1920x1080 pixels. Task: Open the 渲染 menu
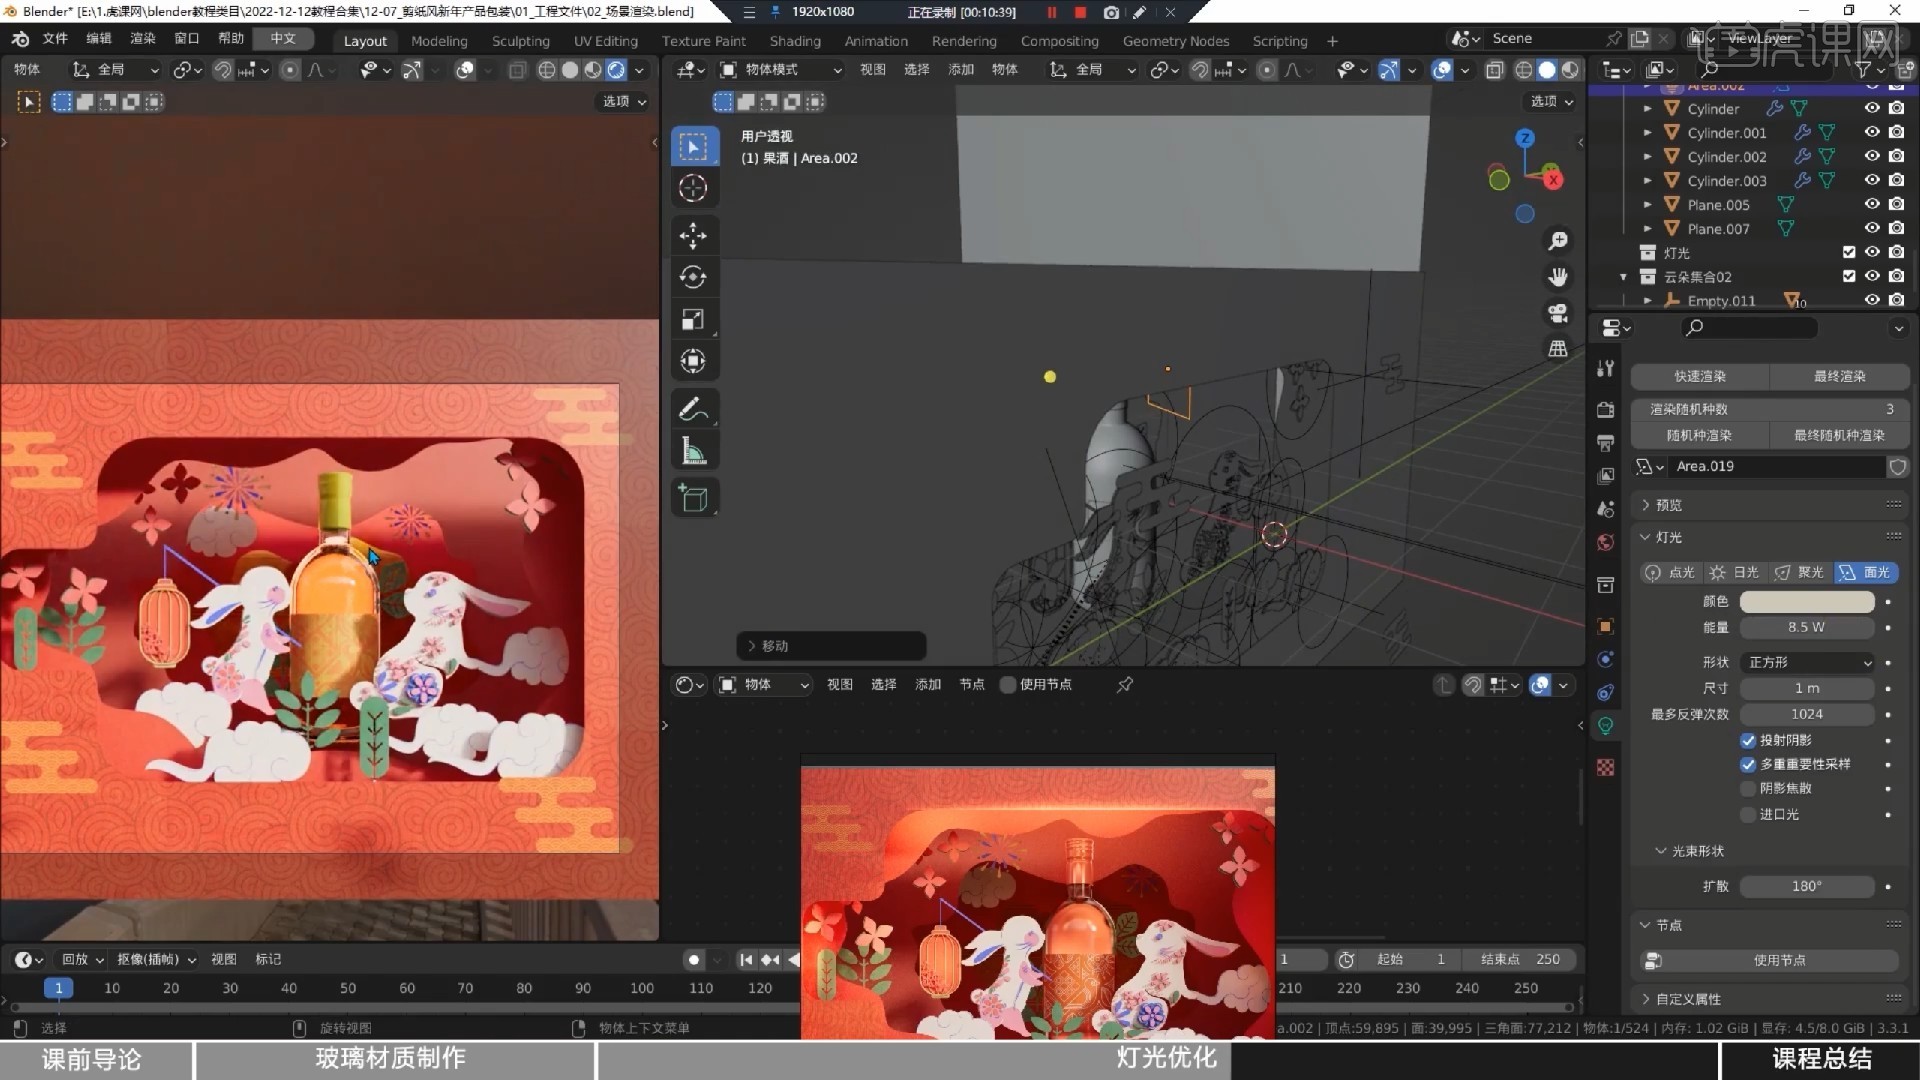point(143,38)
